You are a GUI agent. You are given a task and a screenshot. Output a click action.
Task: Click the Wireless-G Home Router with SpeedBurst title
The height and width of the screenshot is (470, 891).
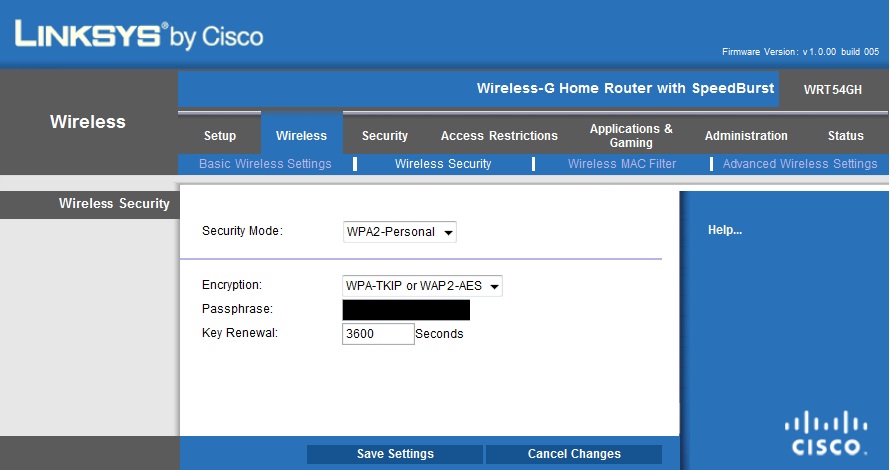pyautogui.click(x=625, y=88)
